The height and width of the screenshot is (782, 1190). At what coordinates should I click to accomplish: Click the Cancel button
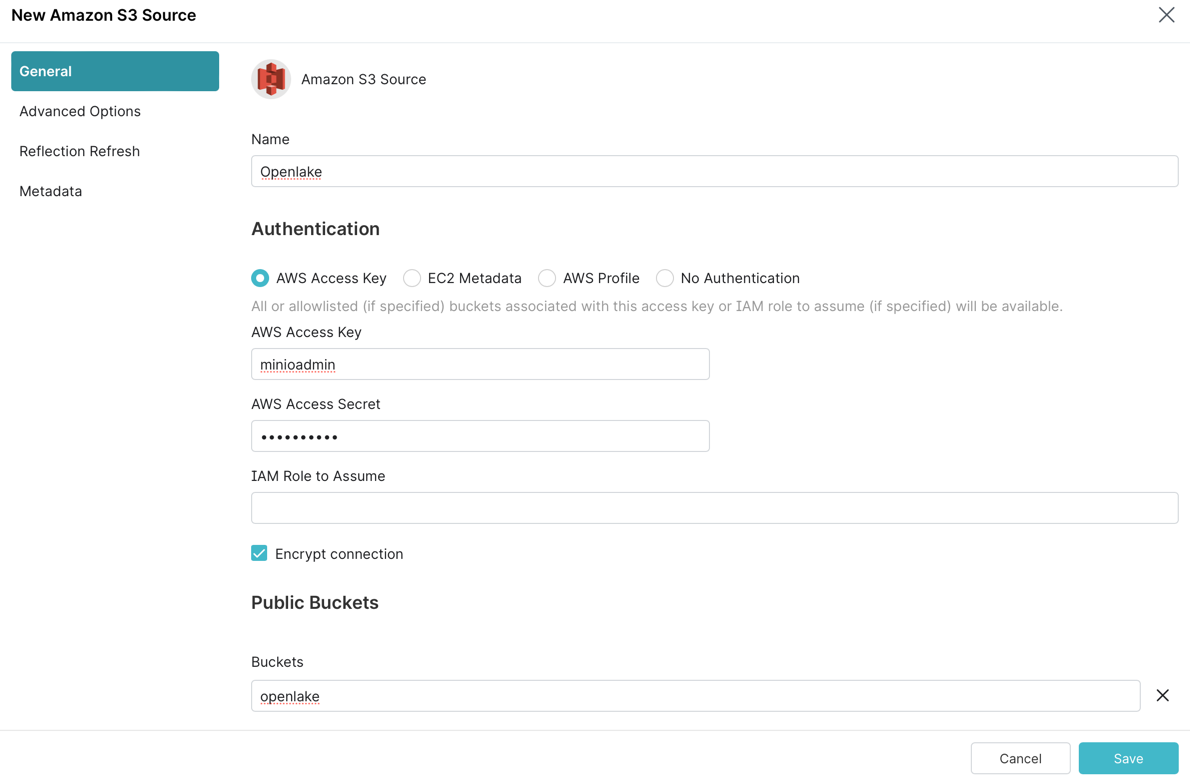(x=1020, y=758)
